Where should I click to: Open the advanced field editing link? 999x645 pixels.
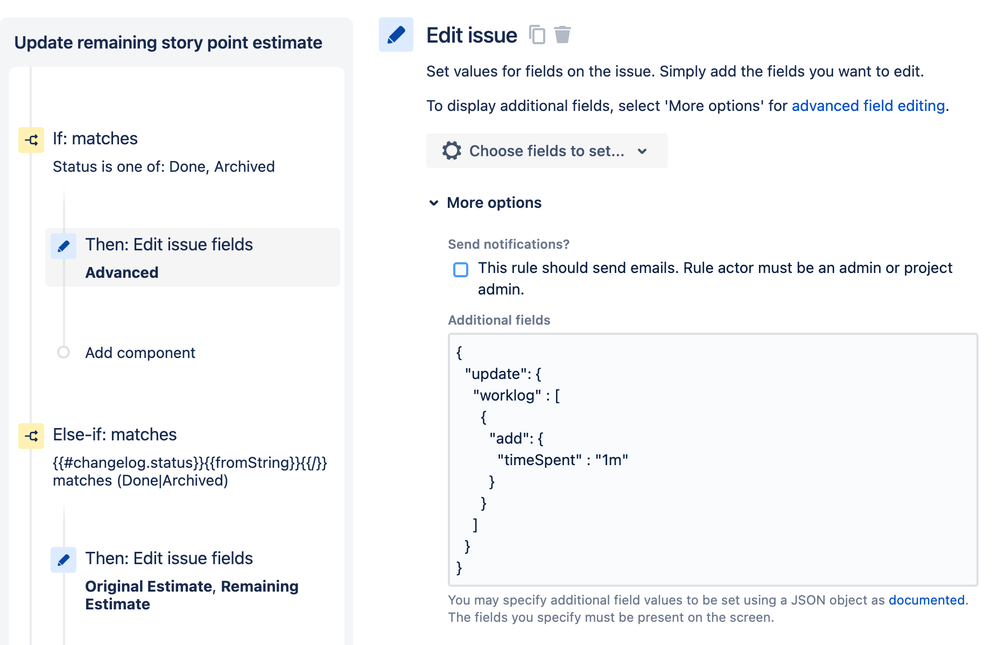click(x=868, y=106)
